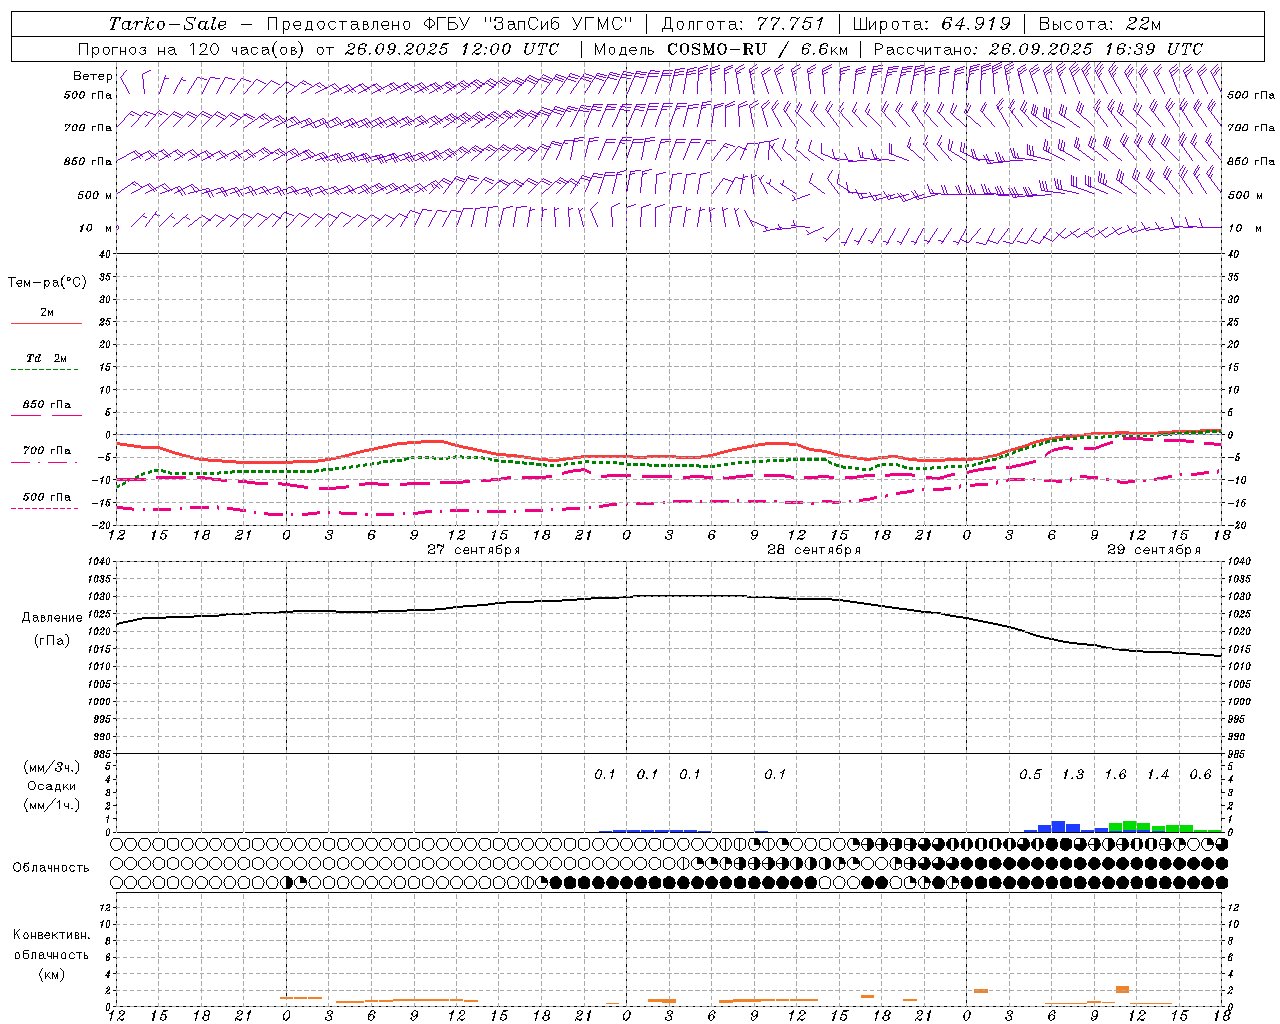Click the Ветер wind section label
1280x1024 pixels.
click(93, 76)
